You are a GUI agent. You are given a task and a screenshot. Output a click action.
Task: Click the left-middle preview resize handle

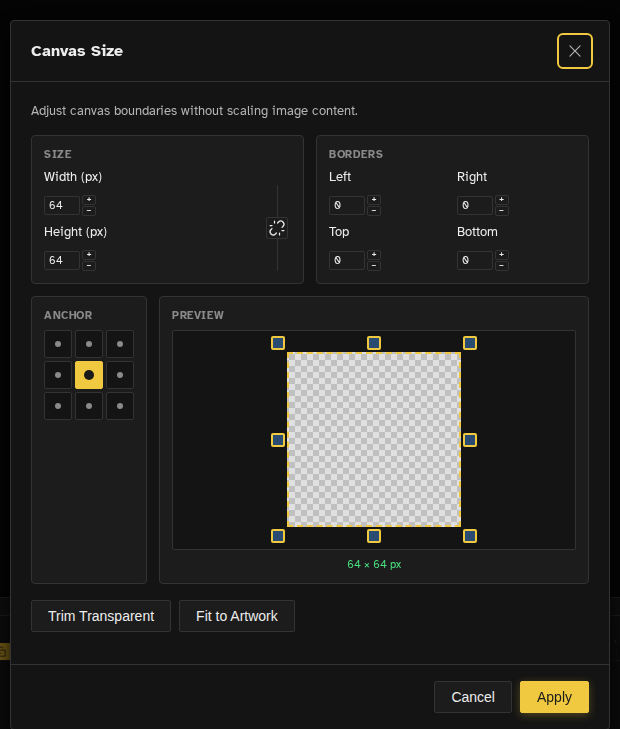click(278, 440)
